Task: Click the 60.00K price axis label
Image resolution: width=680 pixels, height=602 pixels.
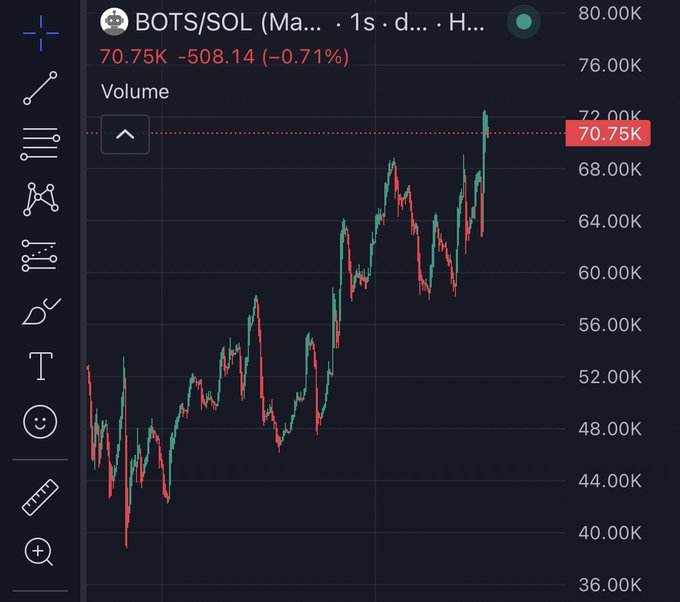Action: click(610, 273)
